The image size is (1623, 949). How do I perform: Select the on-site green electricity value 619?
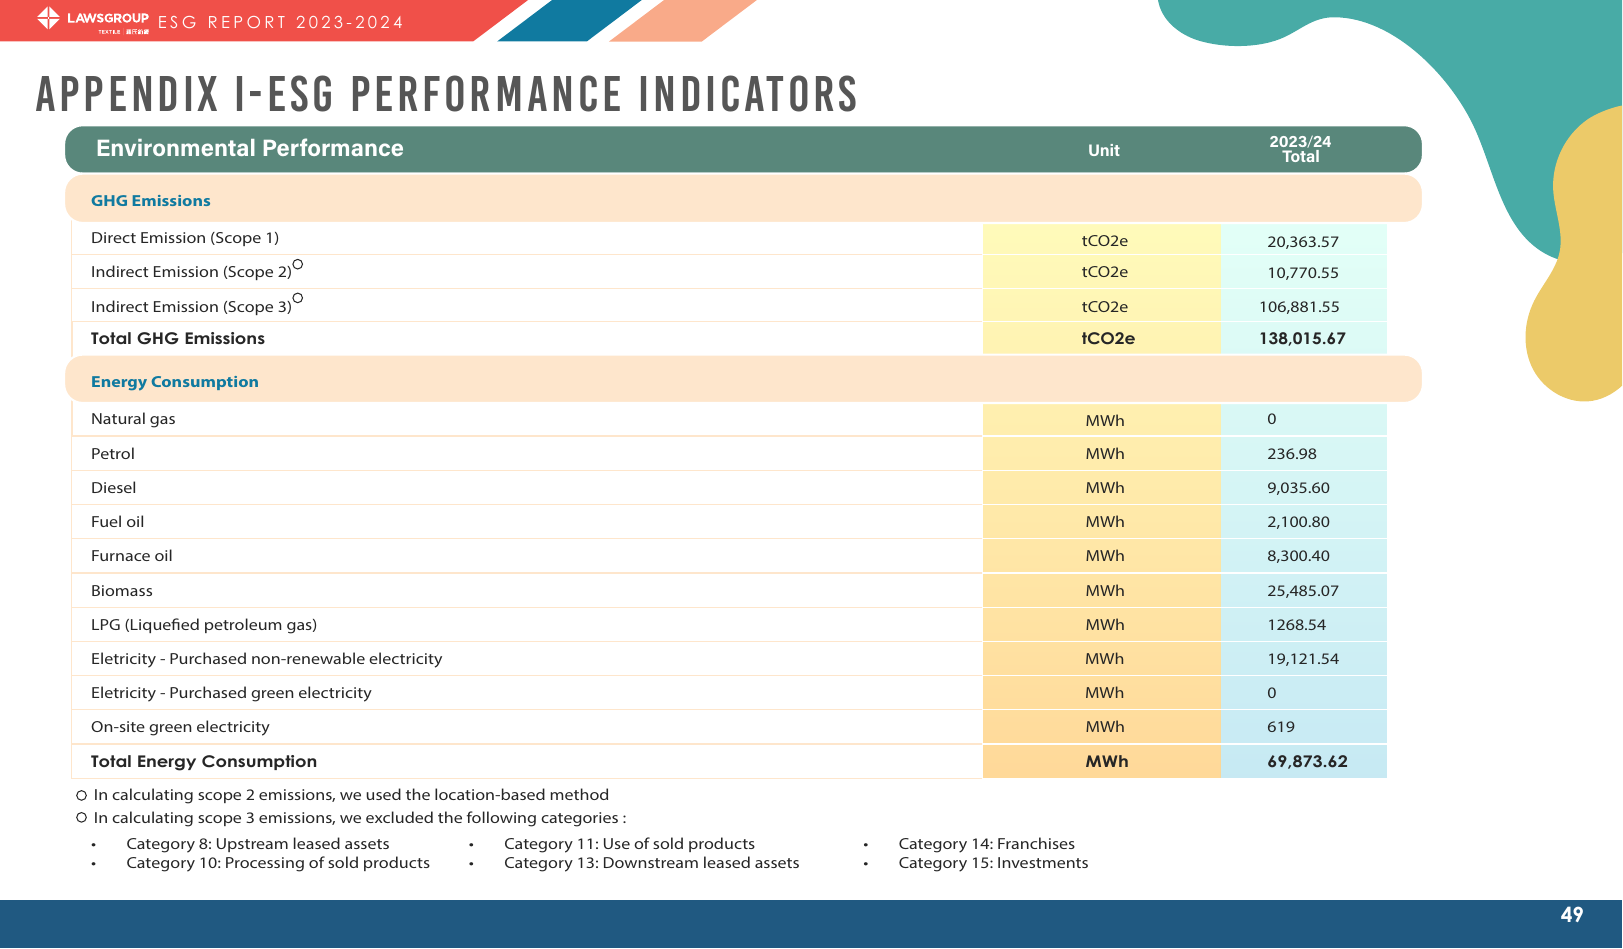pyautogui.click(x=1281, y=726)
